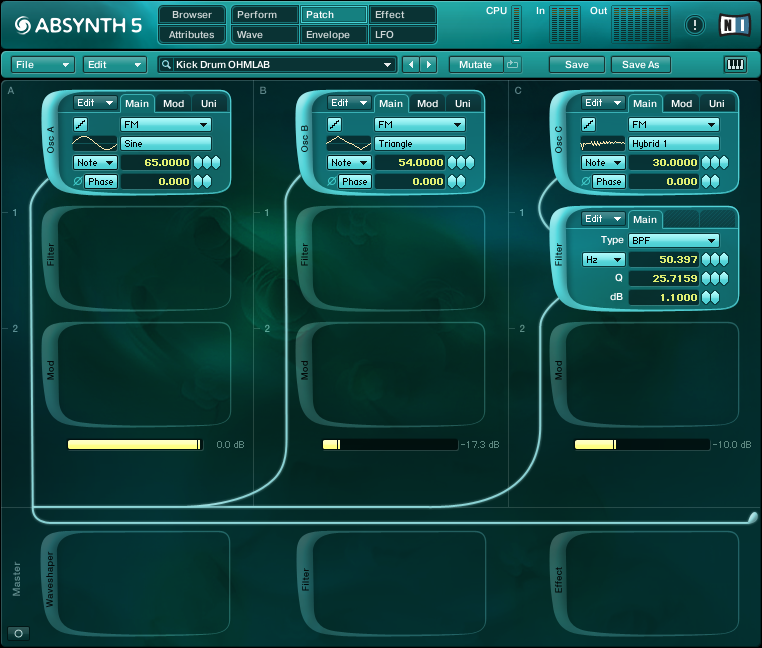Screen dimensions: 762x648
Task: Click the Master circle icon button
Action: [x=18, y=633]
